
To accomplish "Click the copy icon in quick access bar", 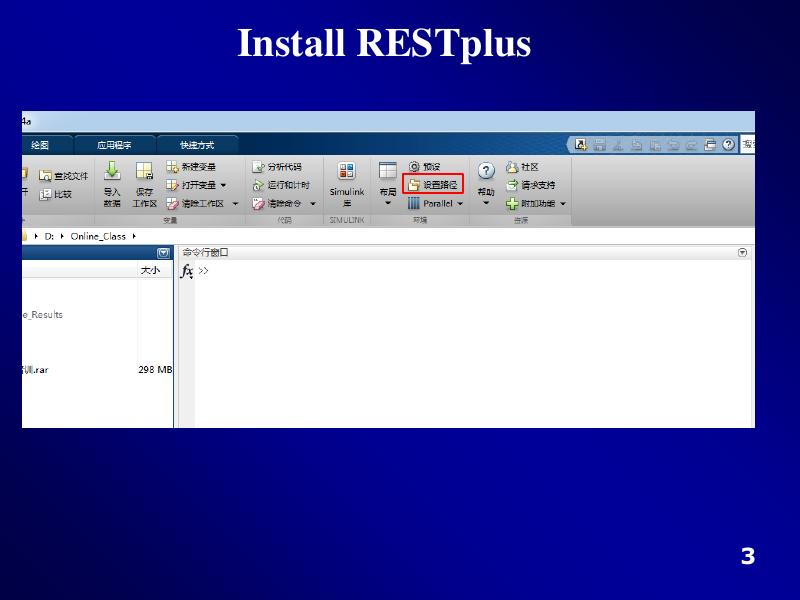I will [x=636, y=145].
